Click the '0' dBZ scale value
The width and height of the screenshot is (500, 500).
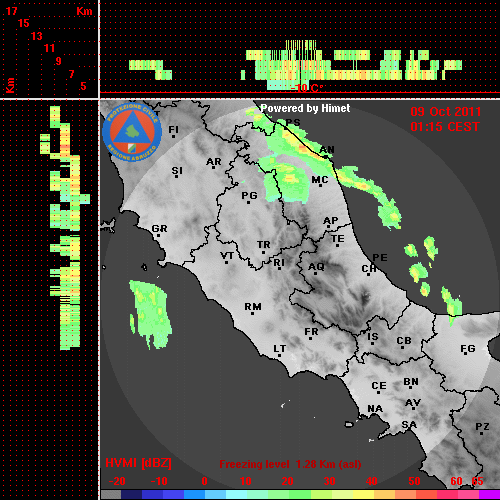click(x=204, y=481)
